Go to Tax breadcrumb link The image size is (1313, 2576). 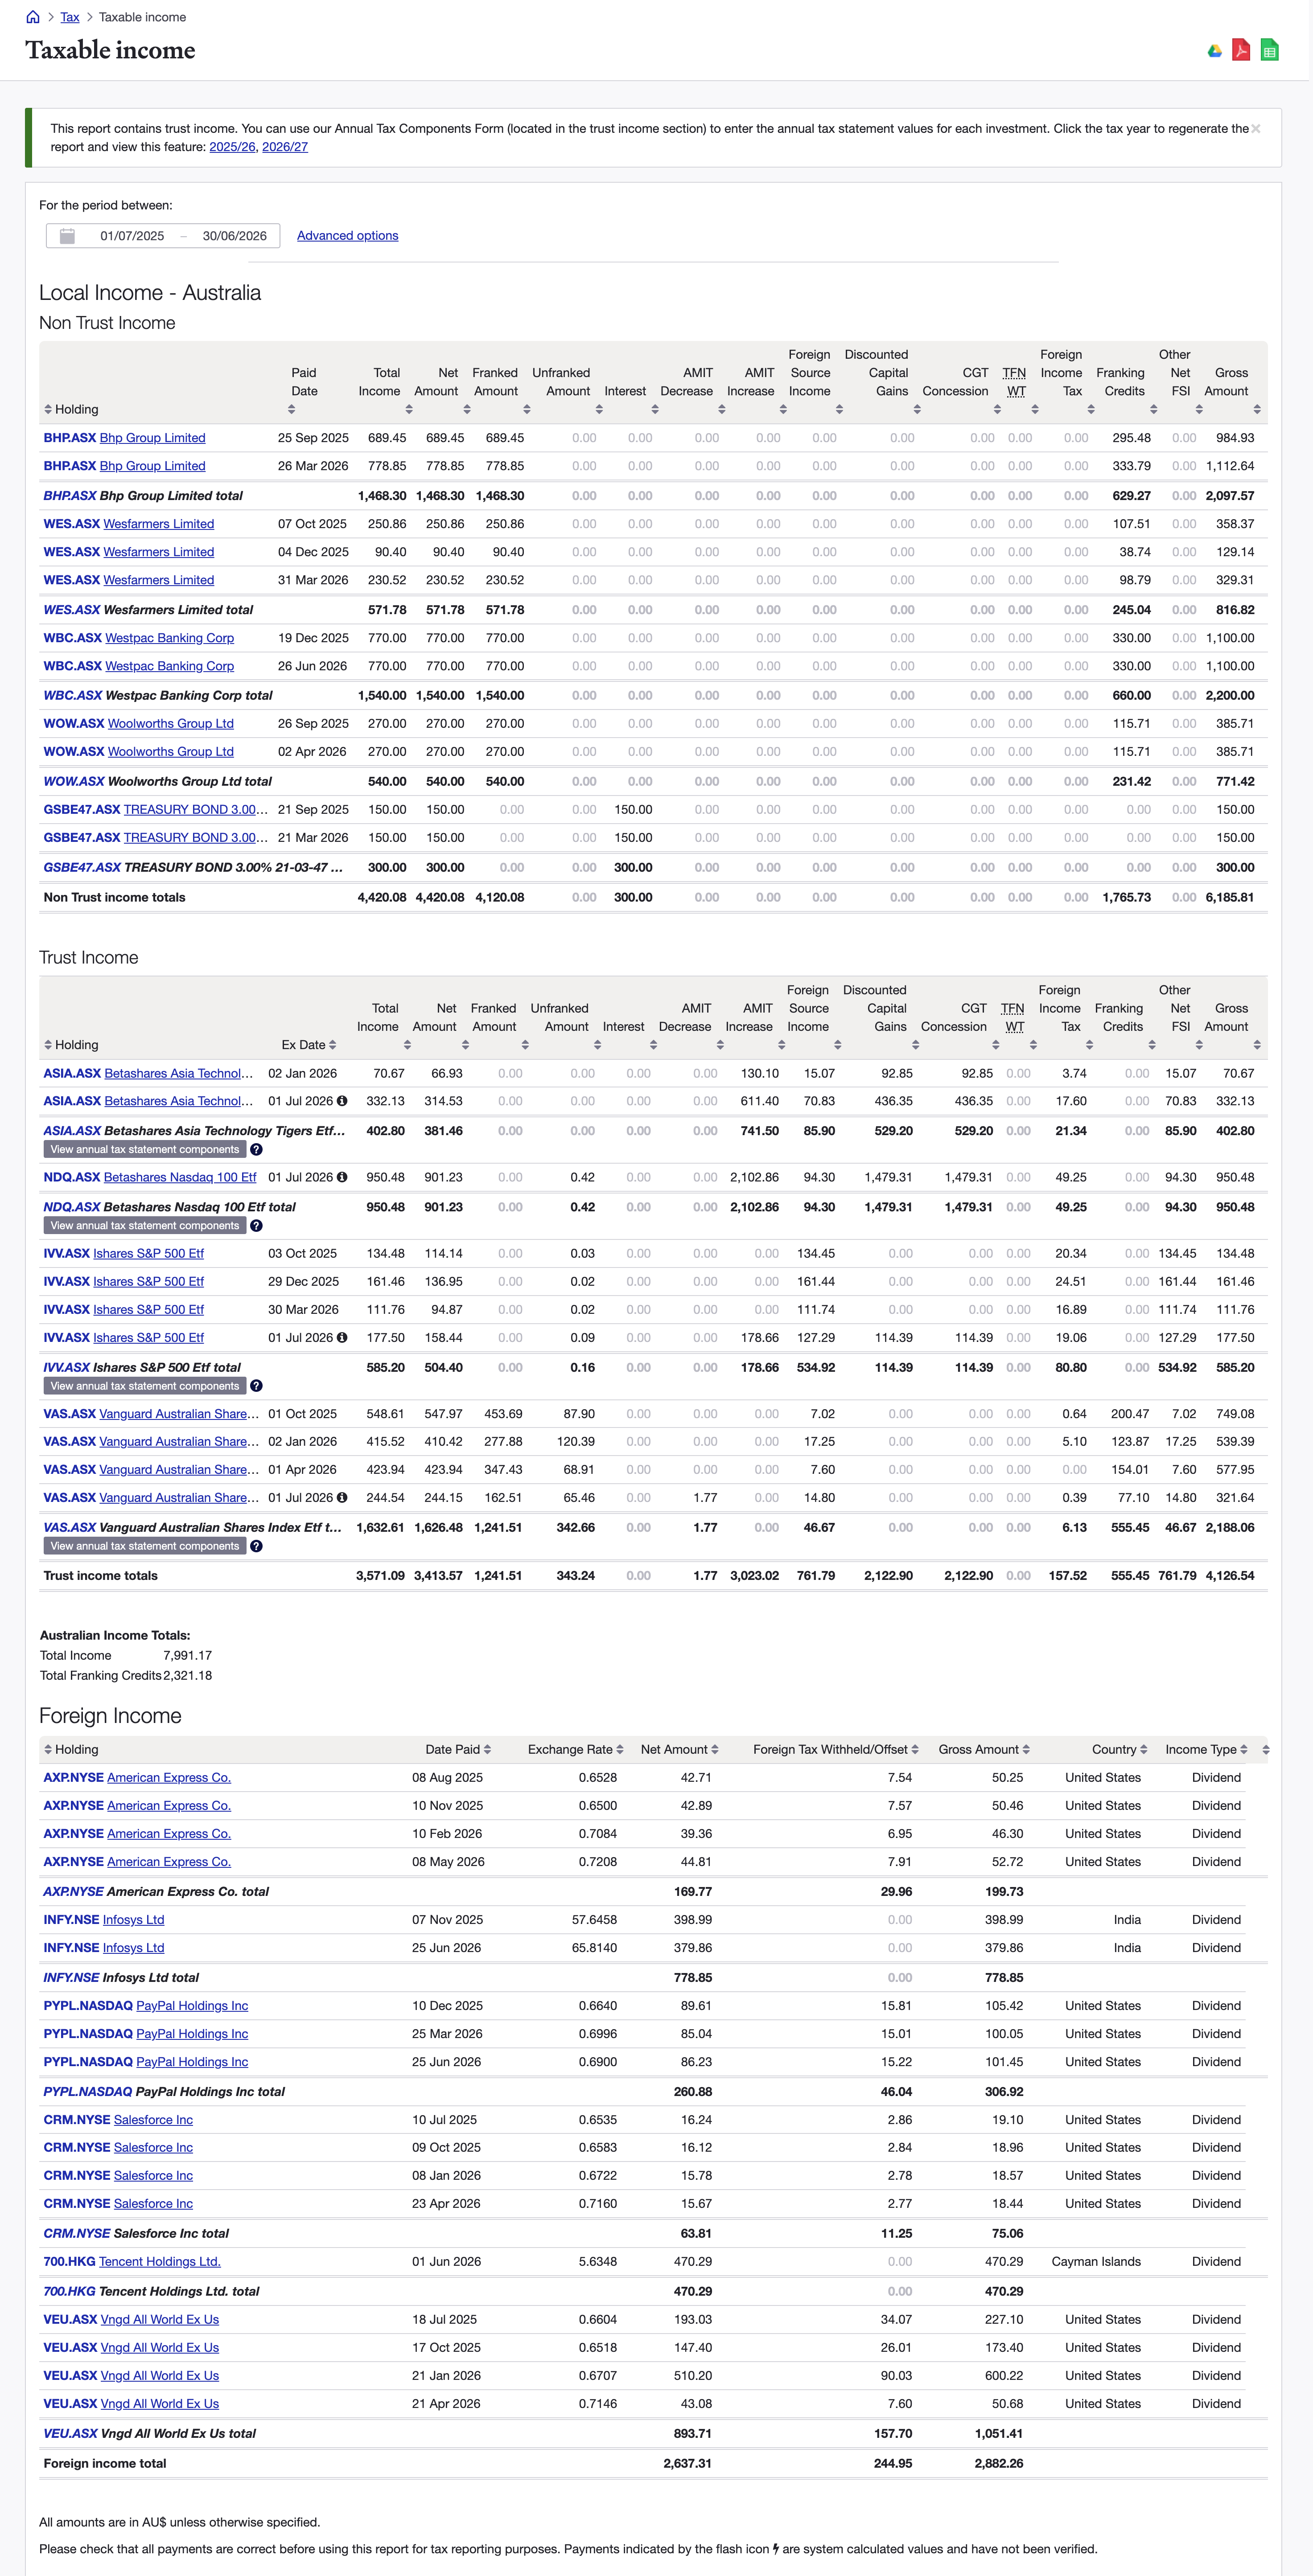click(x=70, y=17)
